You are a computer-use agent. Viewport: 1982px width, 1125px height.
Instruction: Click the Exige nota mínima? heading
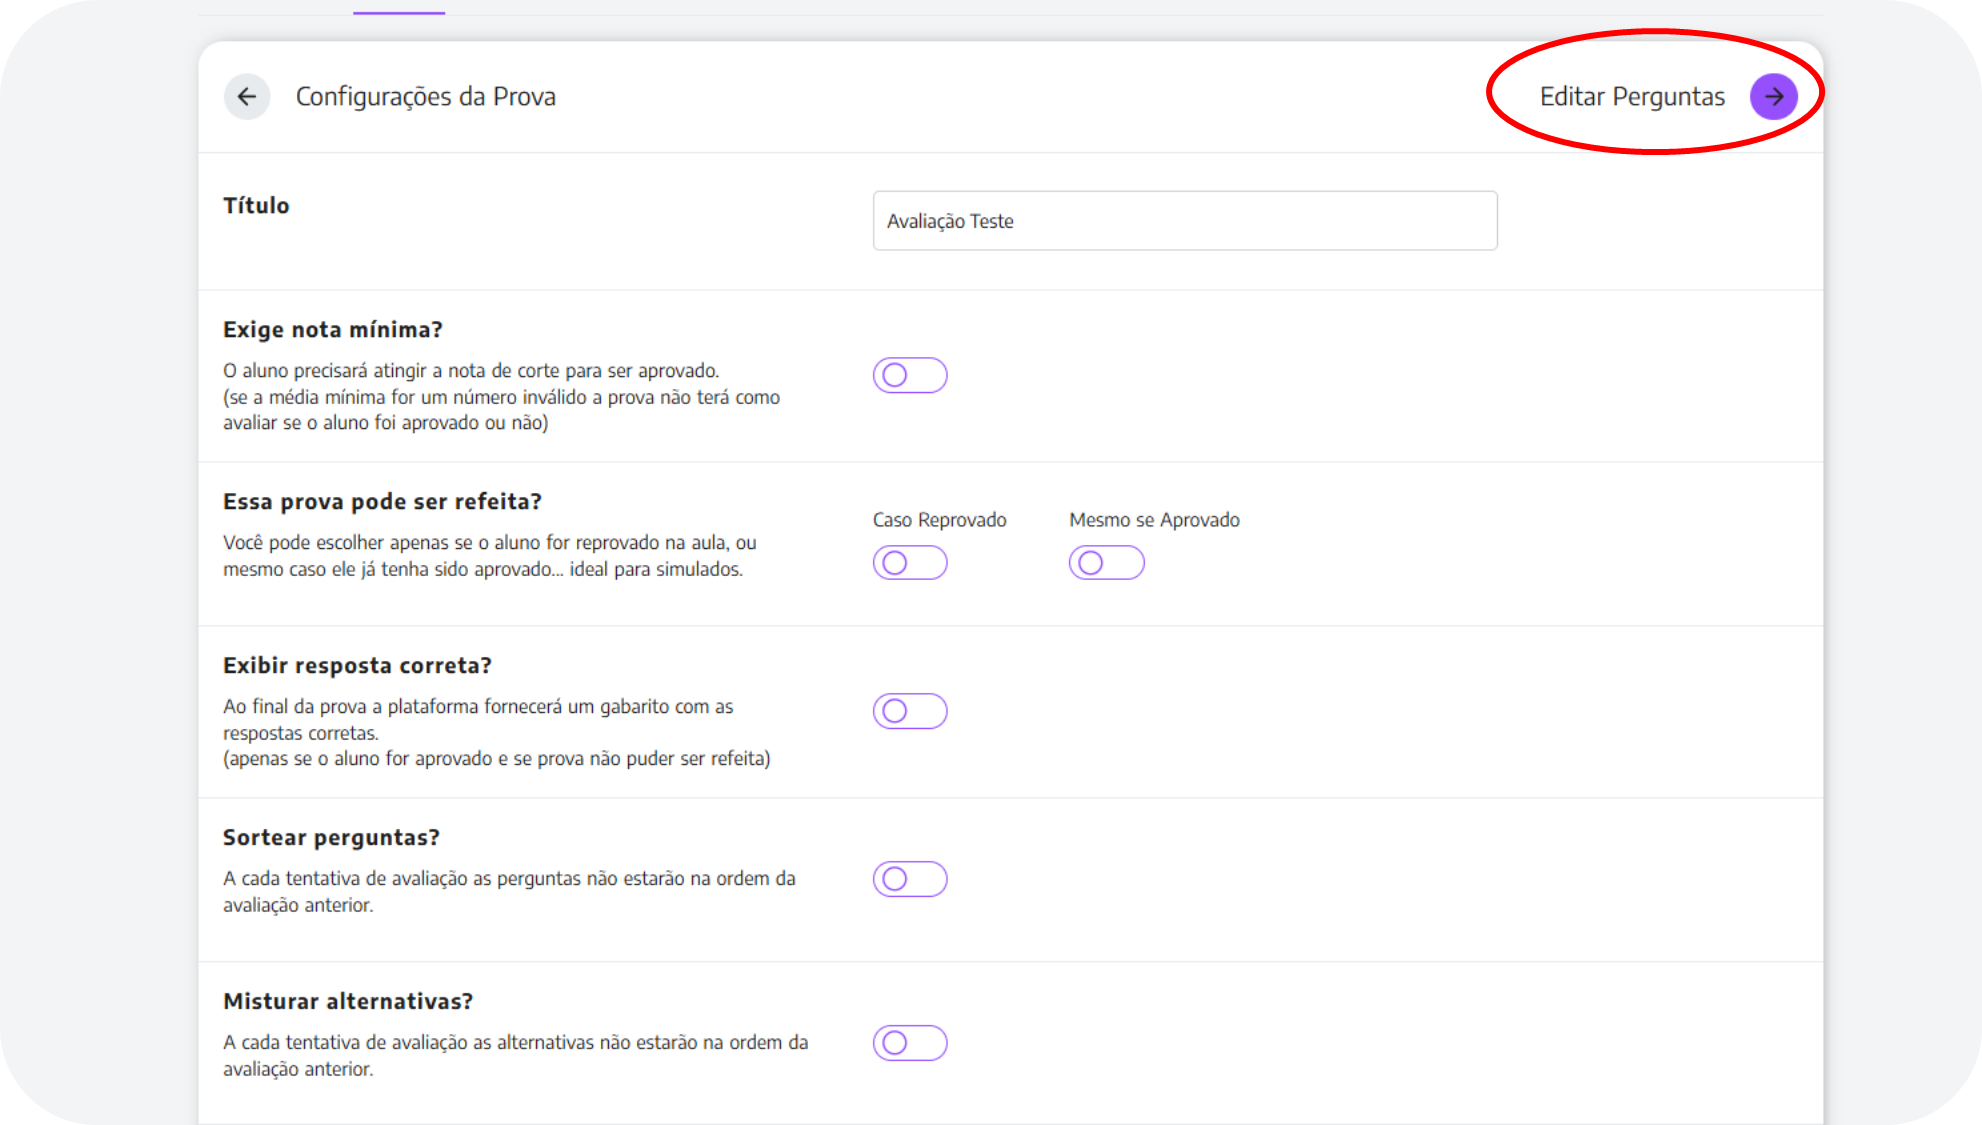332,330
